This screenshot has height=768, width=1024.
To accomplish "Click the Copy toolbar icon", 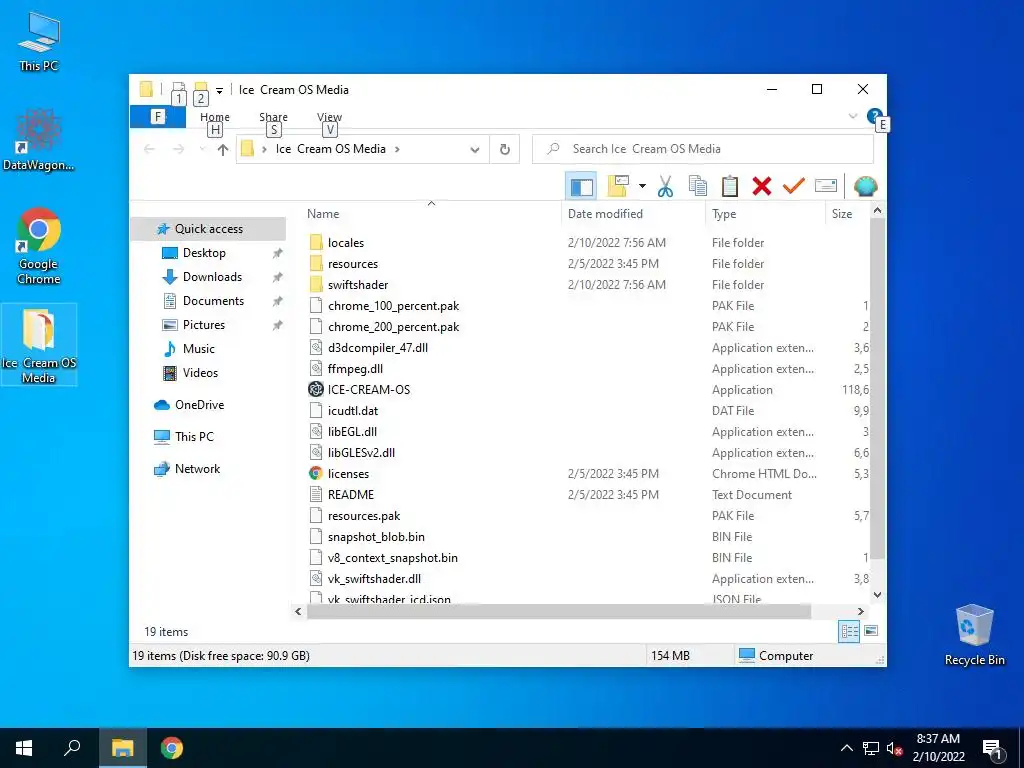I will (x=697, y=187).
